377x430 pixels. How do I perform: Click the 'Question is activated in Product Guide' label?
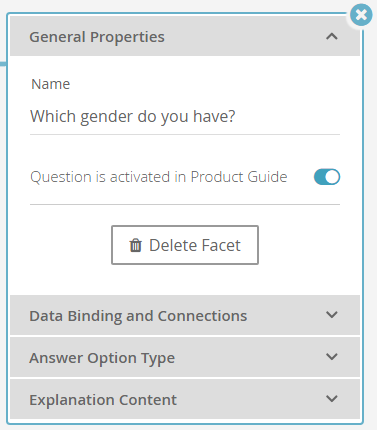[159, 177]
